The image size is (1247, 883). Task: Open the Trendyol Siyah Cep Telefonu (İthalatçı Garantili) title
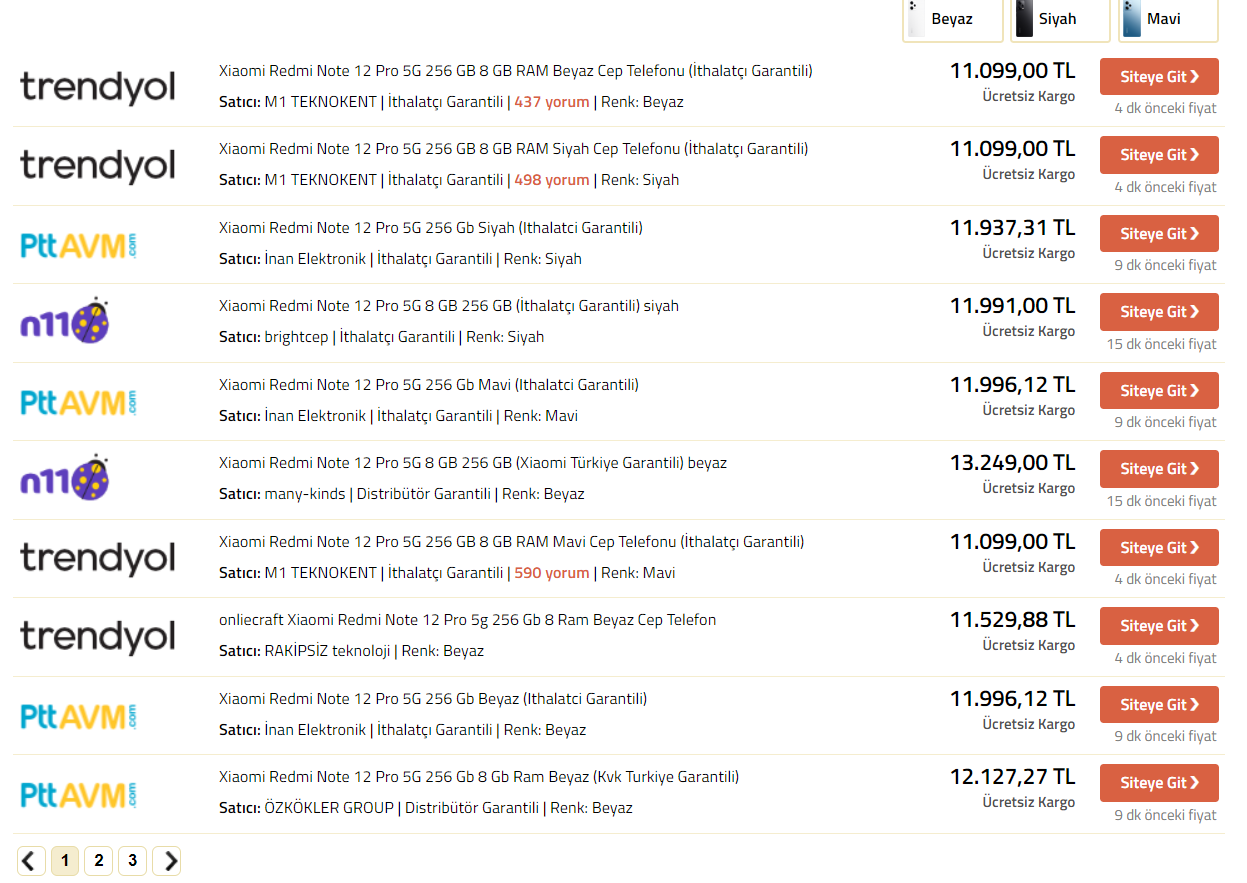pyautogui.click(x=514, y=149)
